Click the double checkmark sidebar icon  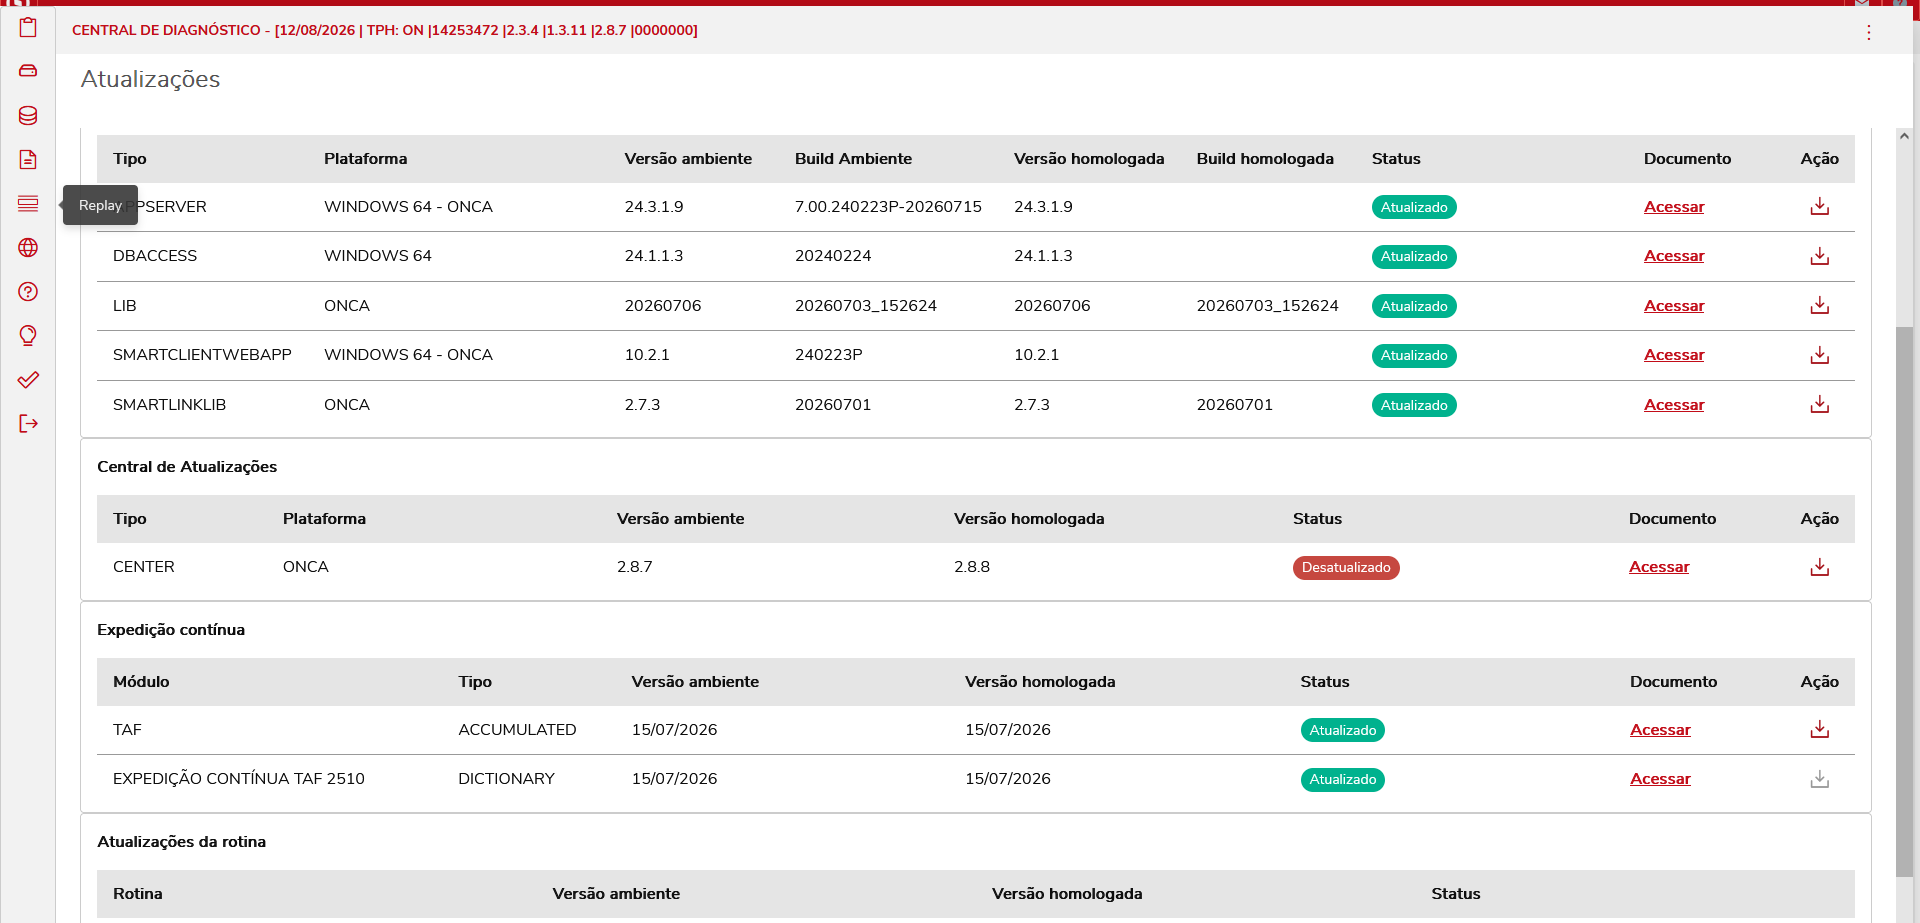click(28, 379)
